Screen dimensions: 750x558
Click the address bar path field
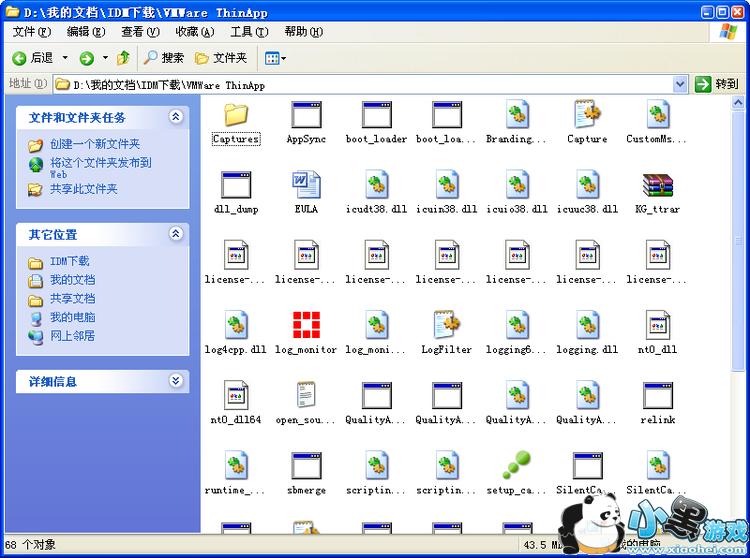click(x=364, y=85)
